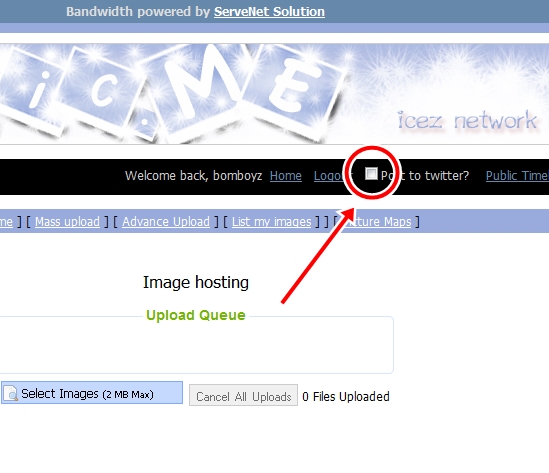This screenshot has height=473, width=549.
Task: Click the Welcome back, bomboyz text
Action: coord(194,175)
